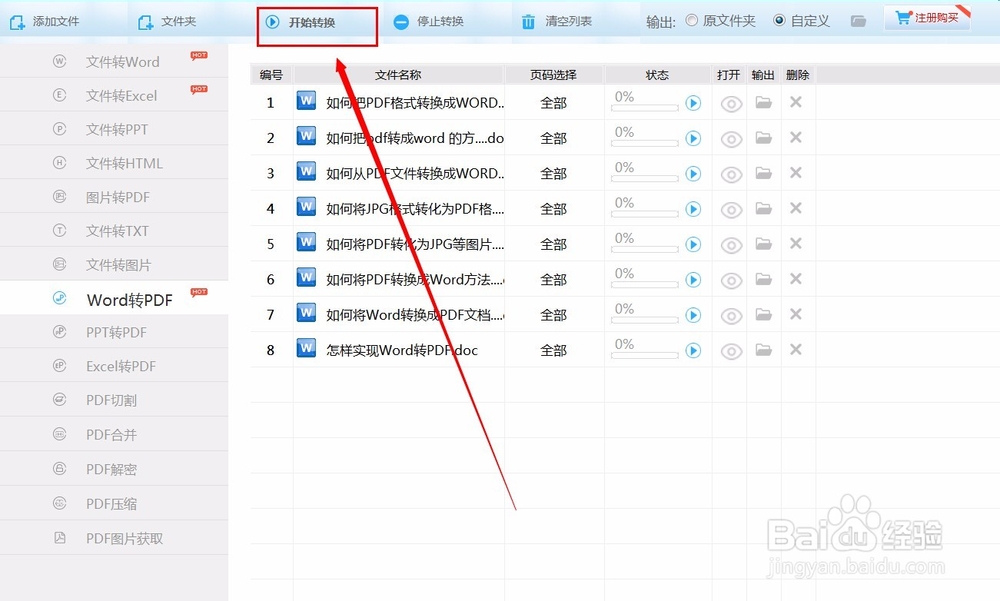Click Word icon of file row 4
Viewport: 1000px width, 601px height.
[x=306, y=207]
